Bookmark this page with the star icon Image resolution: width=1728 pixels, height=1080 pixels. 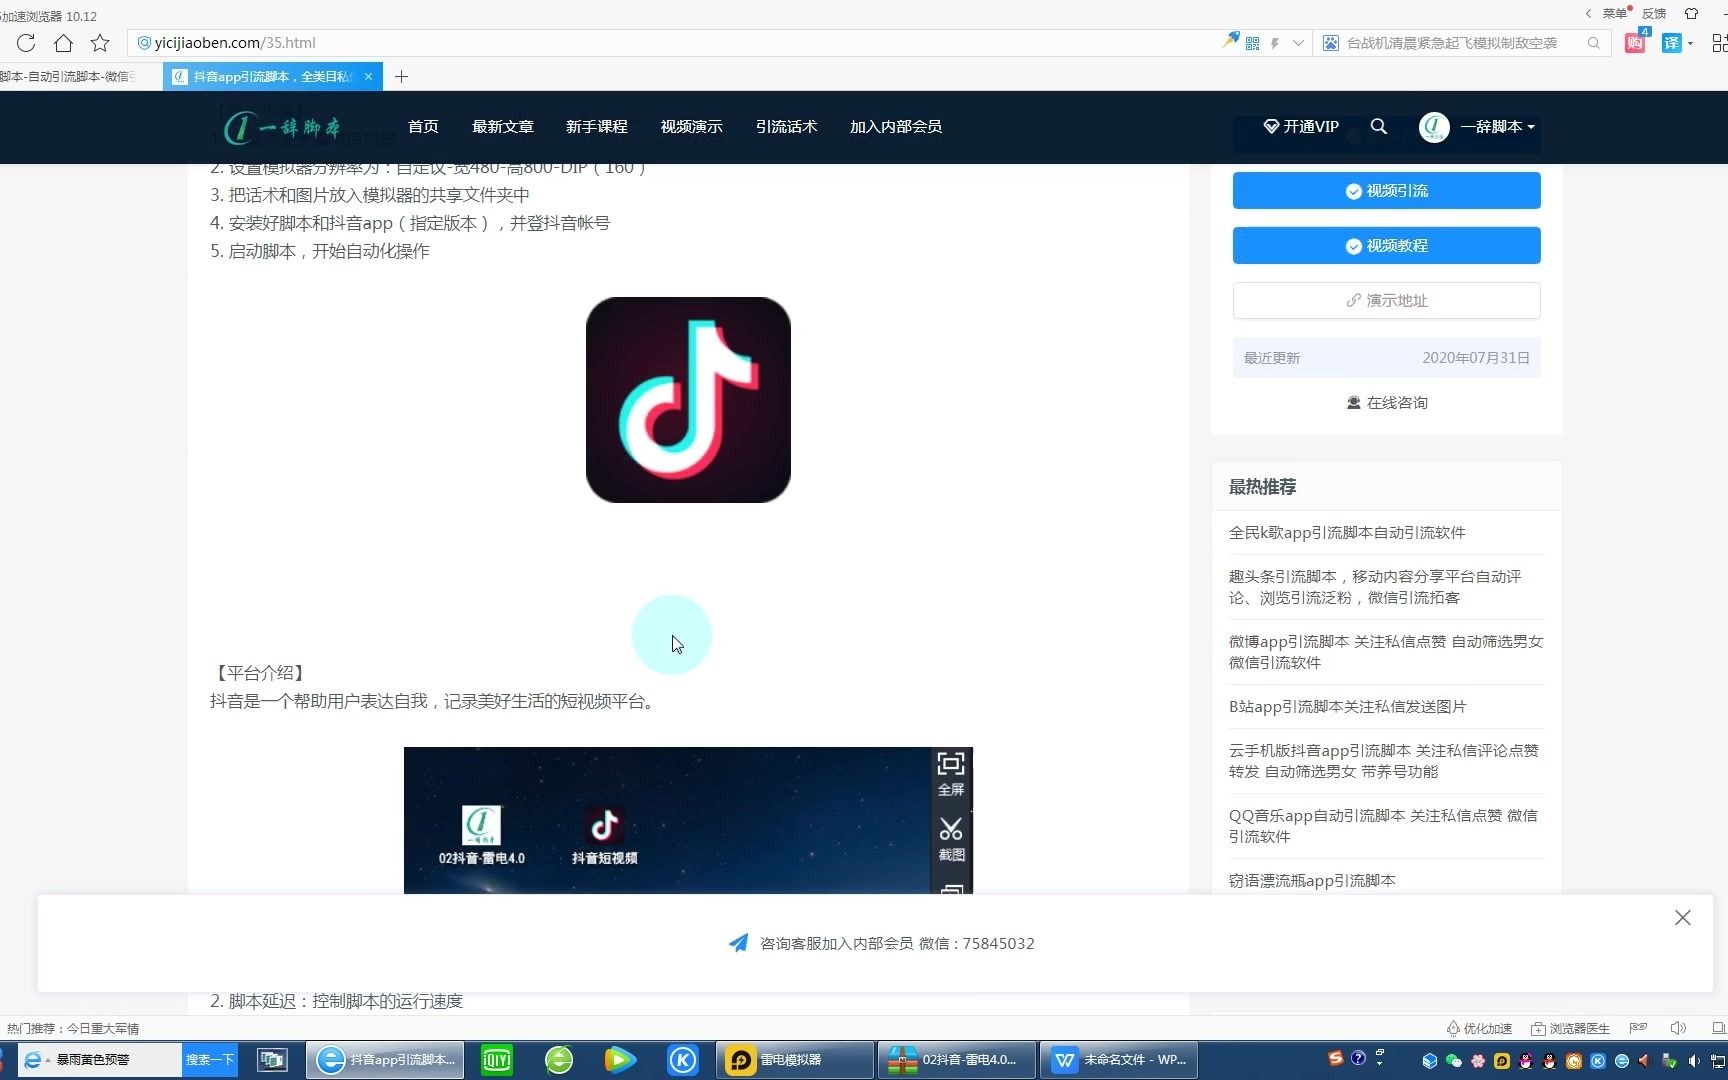tap(100, 43)
